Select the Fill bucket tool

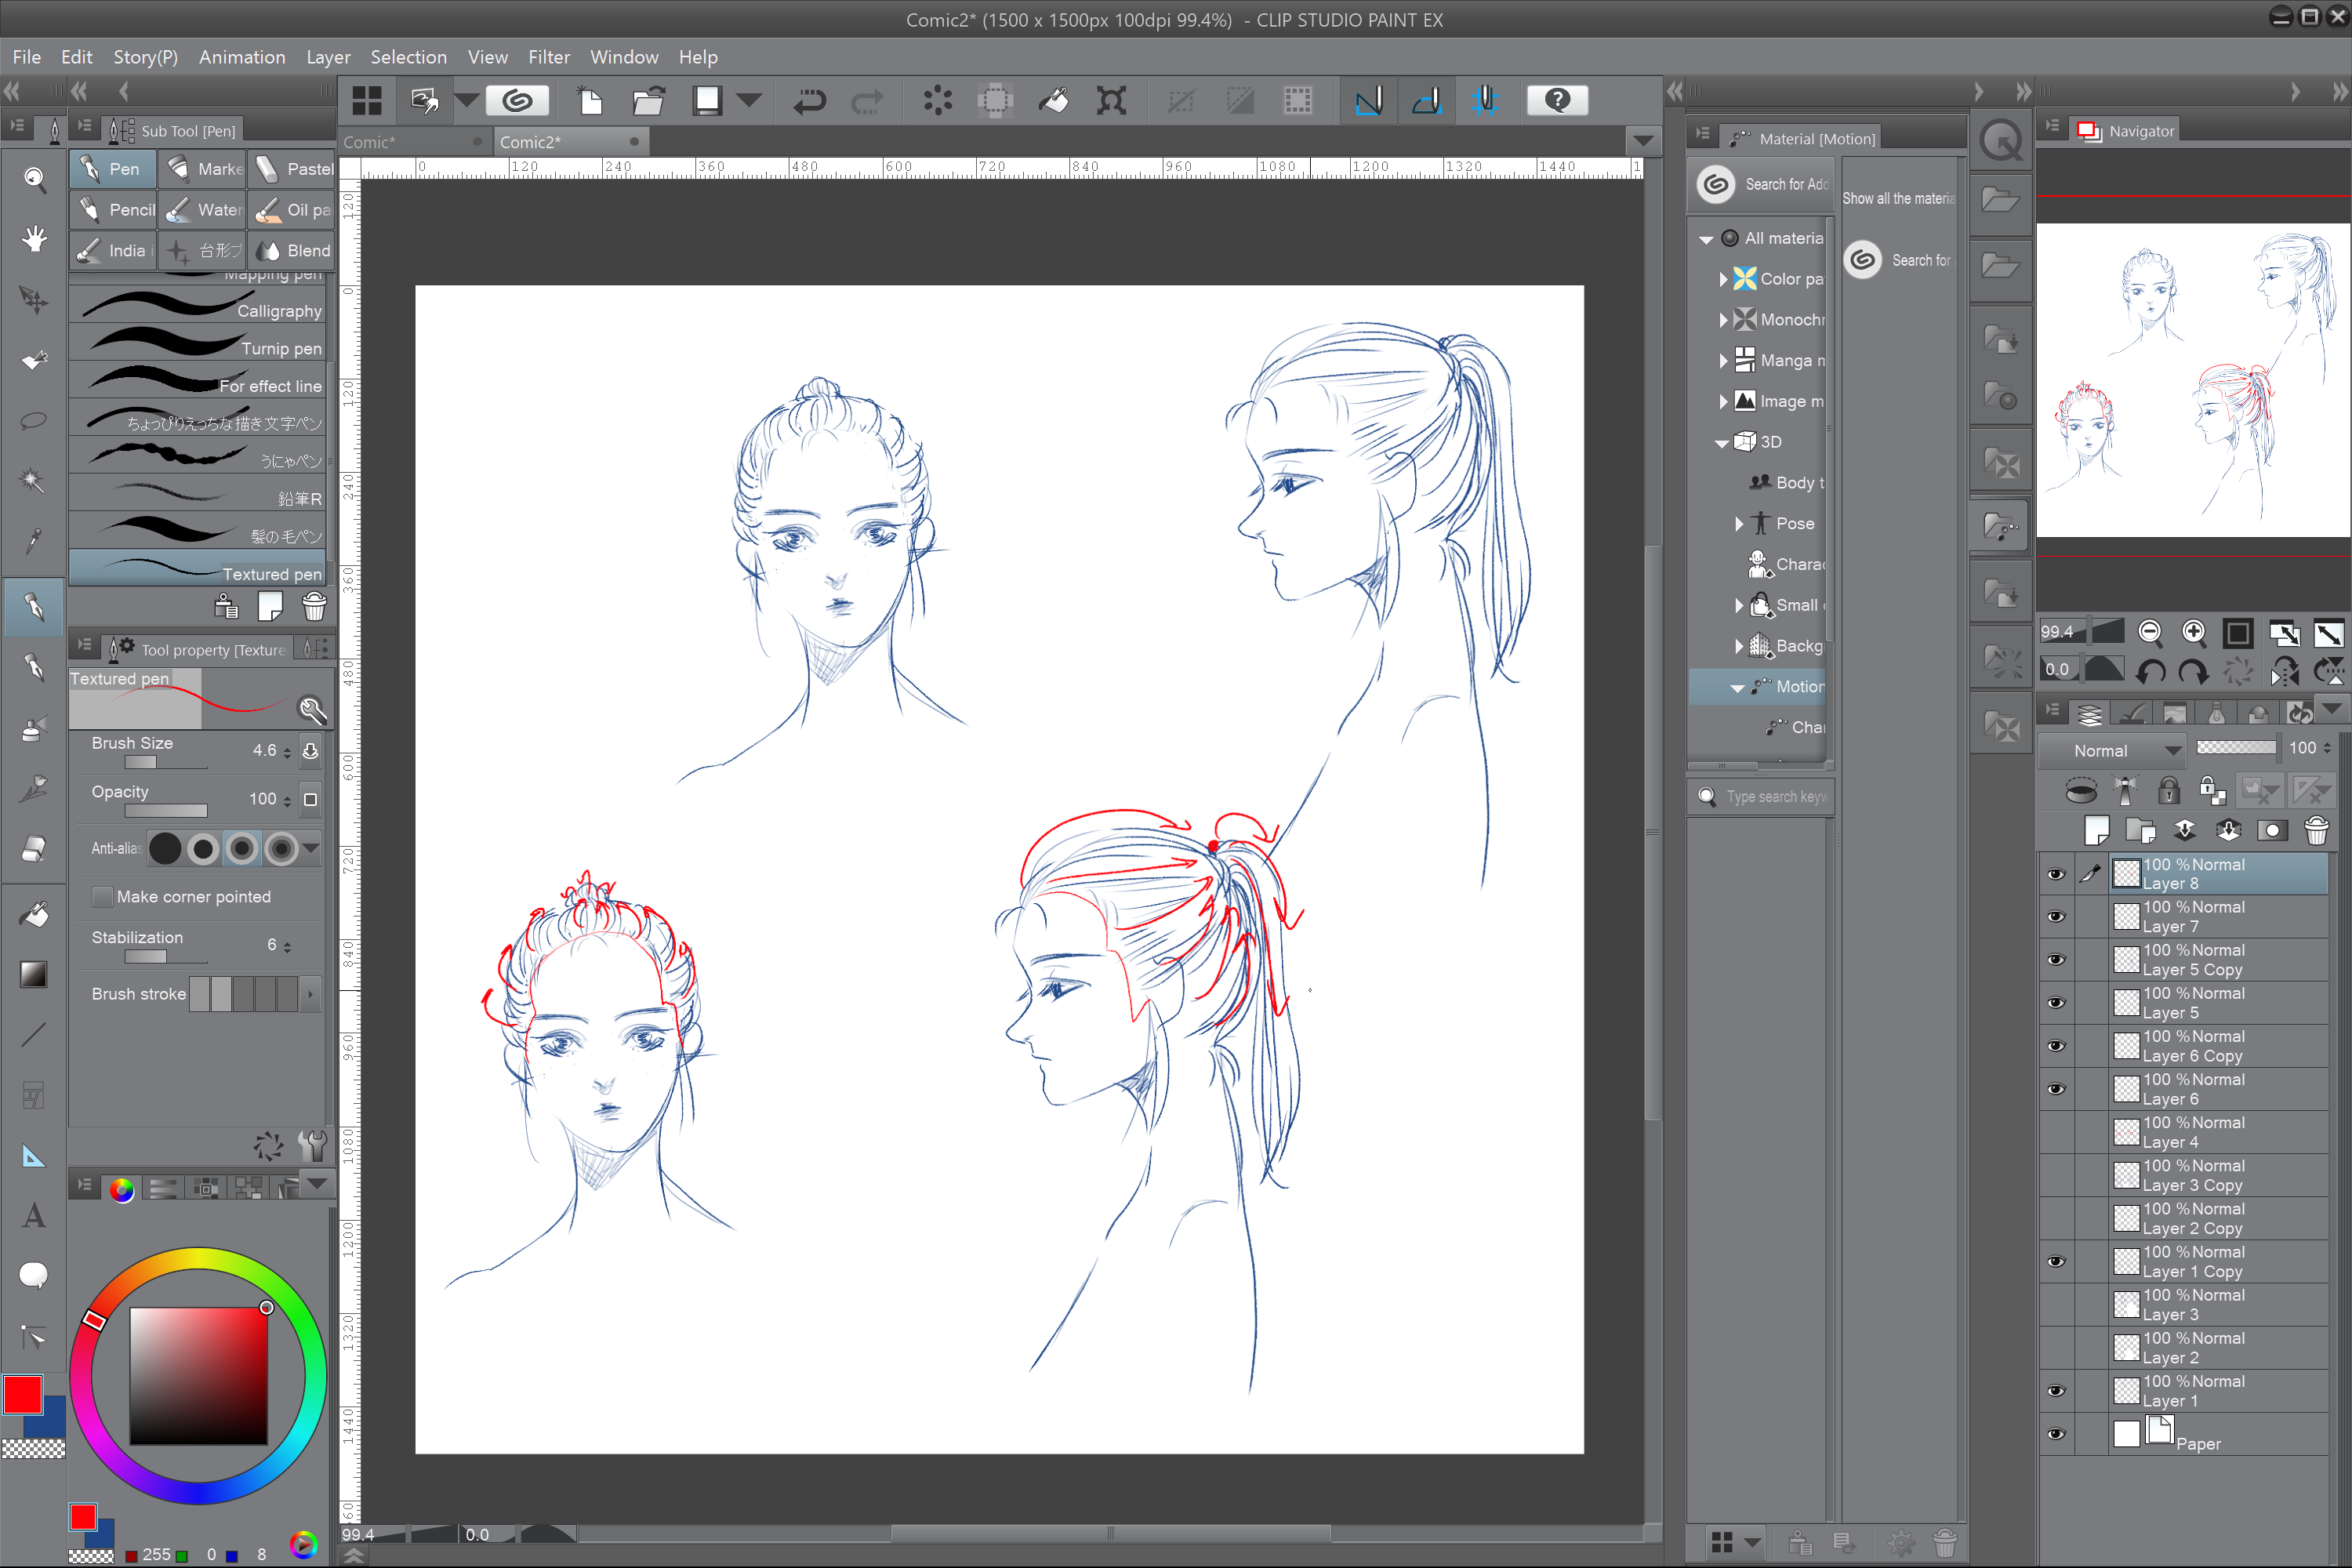coord(34,913)
